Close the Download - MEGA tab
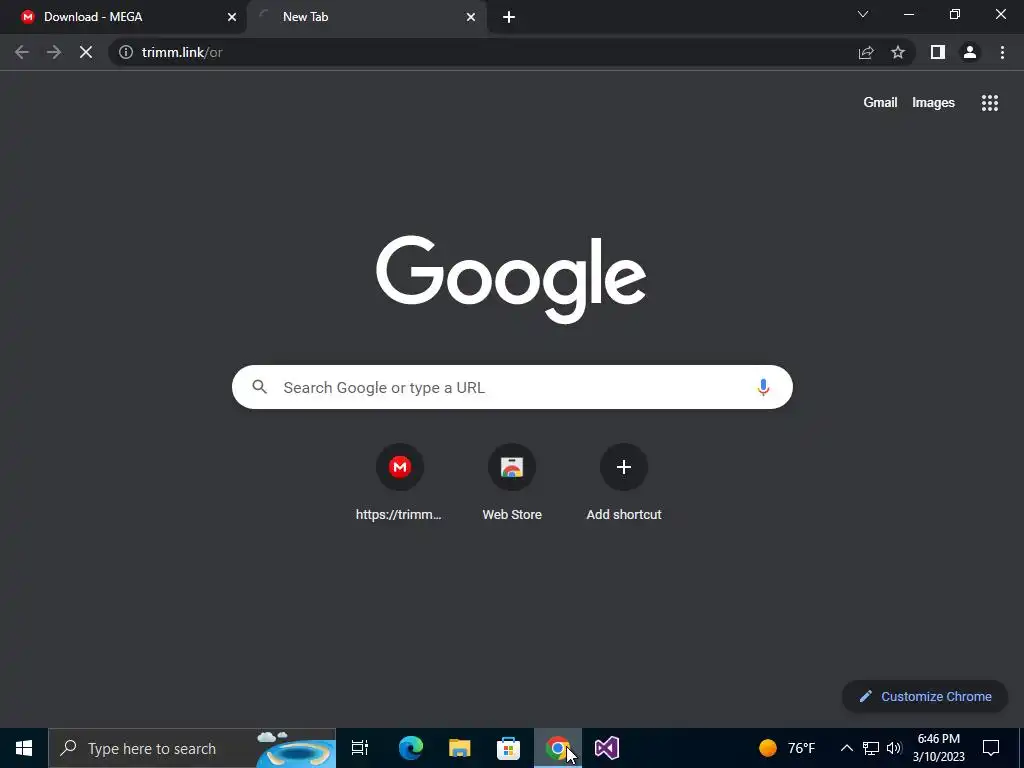The image size is (1024, 768). tap(232, 17)
